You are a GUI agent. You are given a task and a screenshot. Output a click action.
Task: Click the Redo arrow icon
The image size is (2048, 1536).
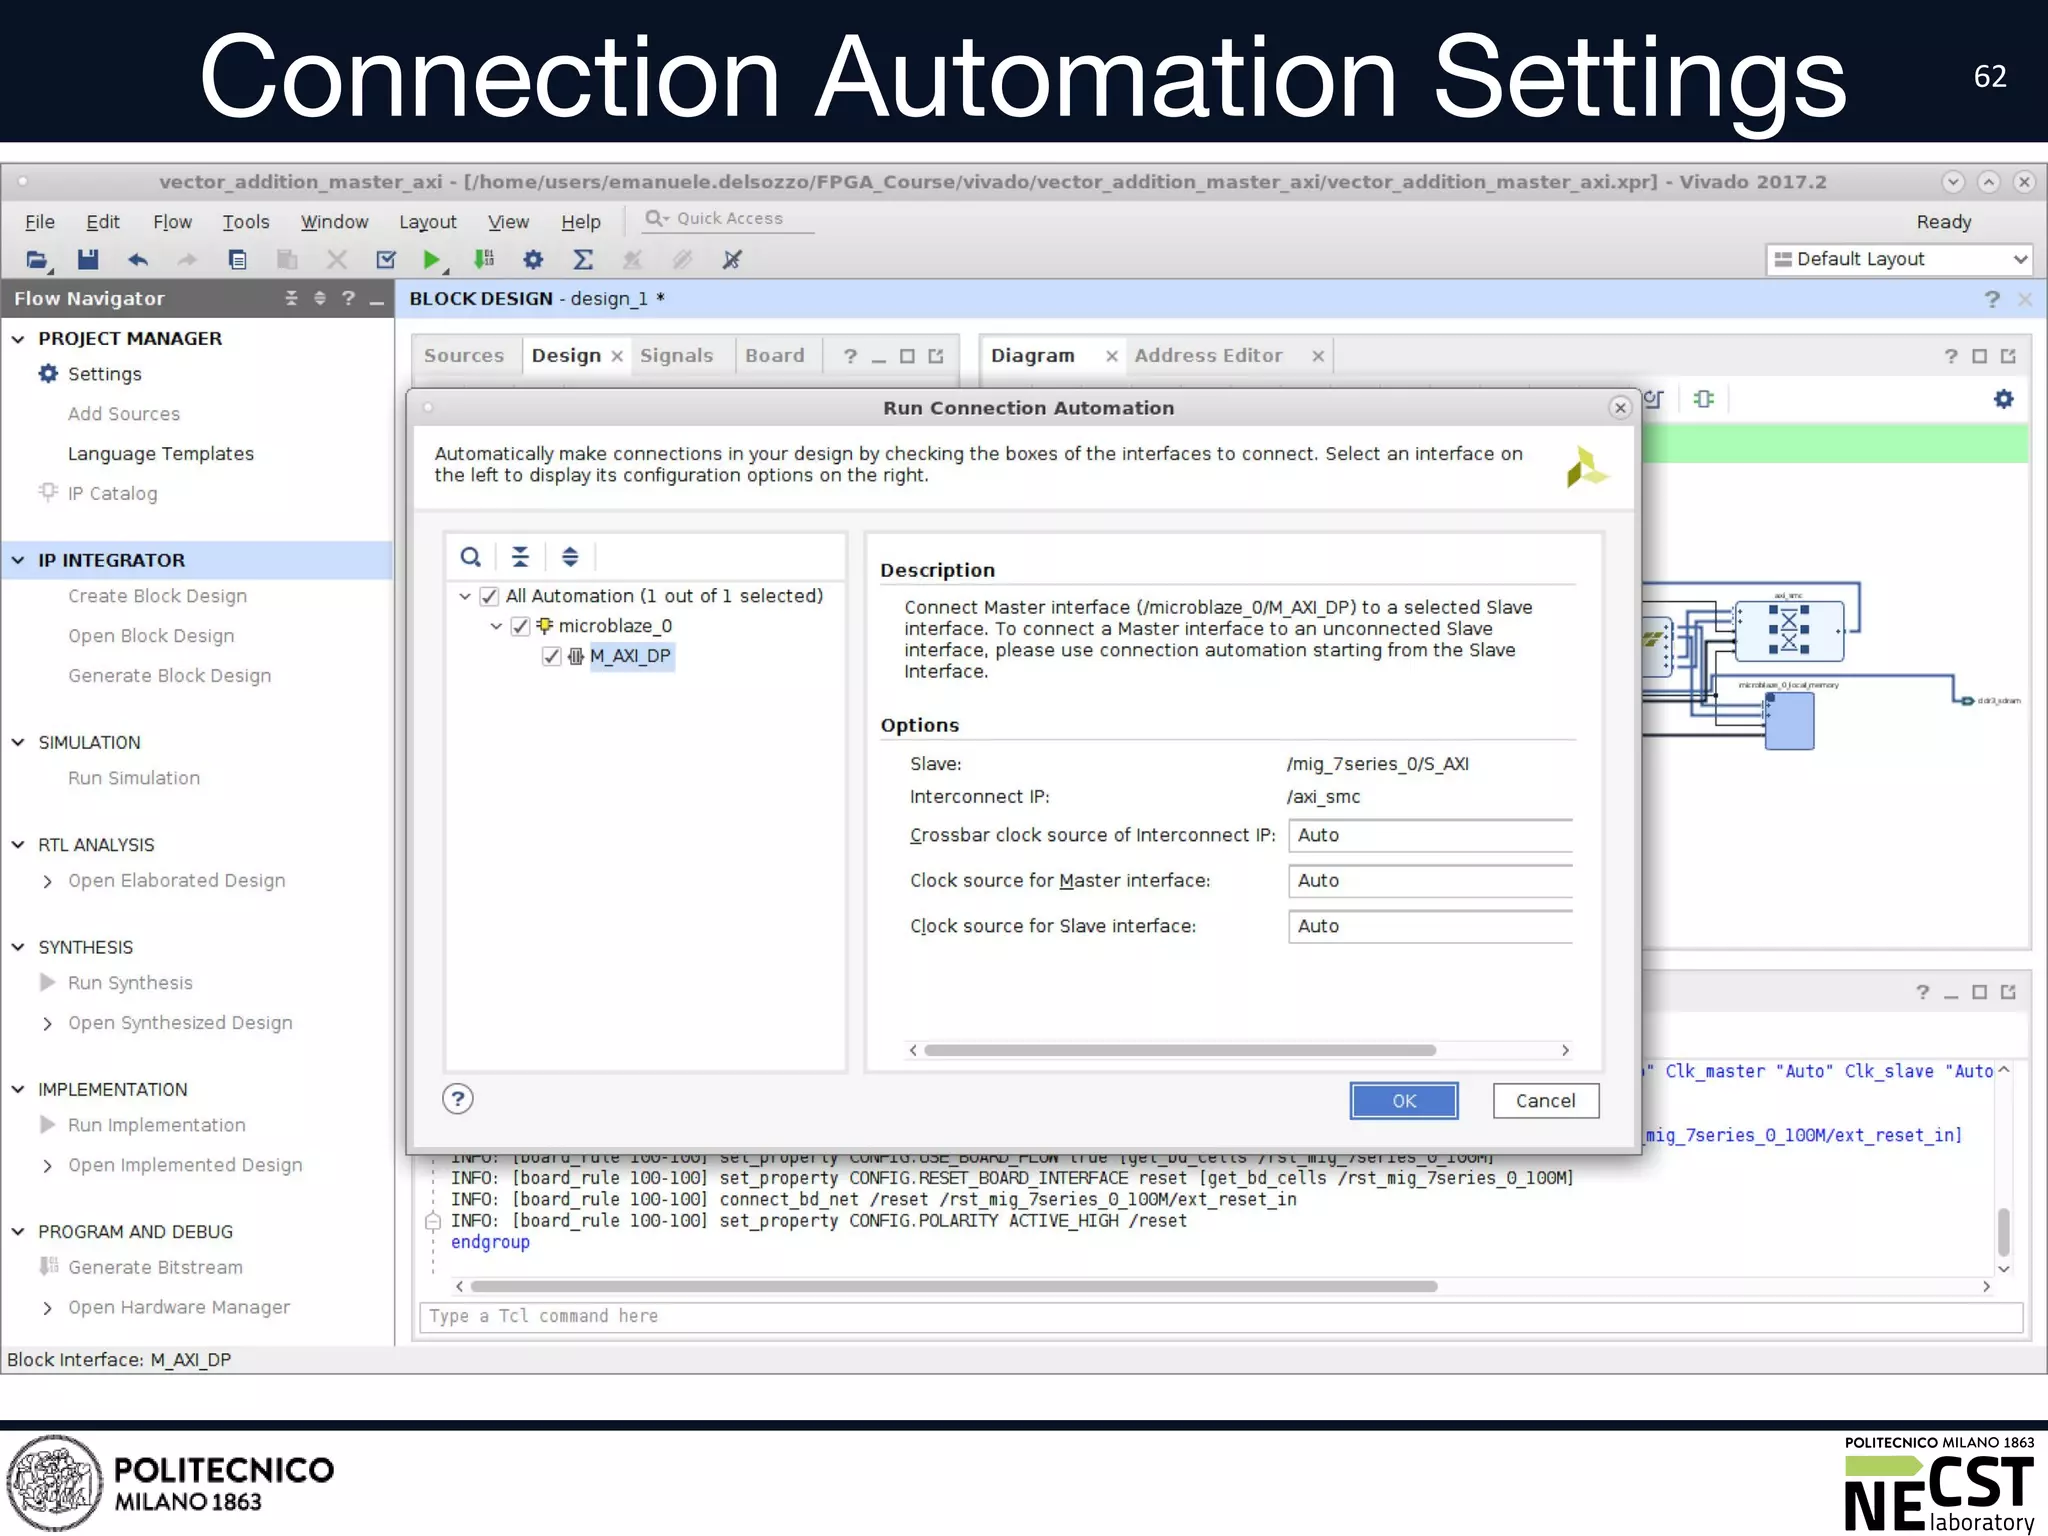(187, 260)
